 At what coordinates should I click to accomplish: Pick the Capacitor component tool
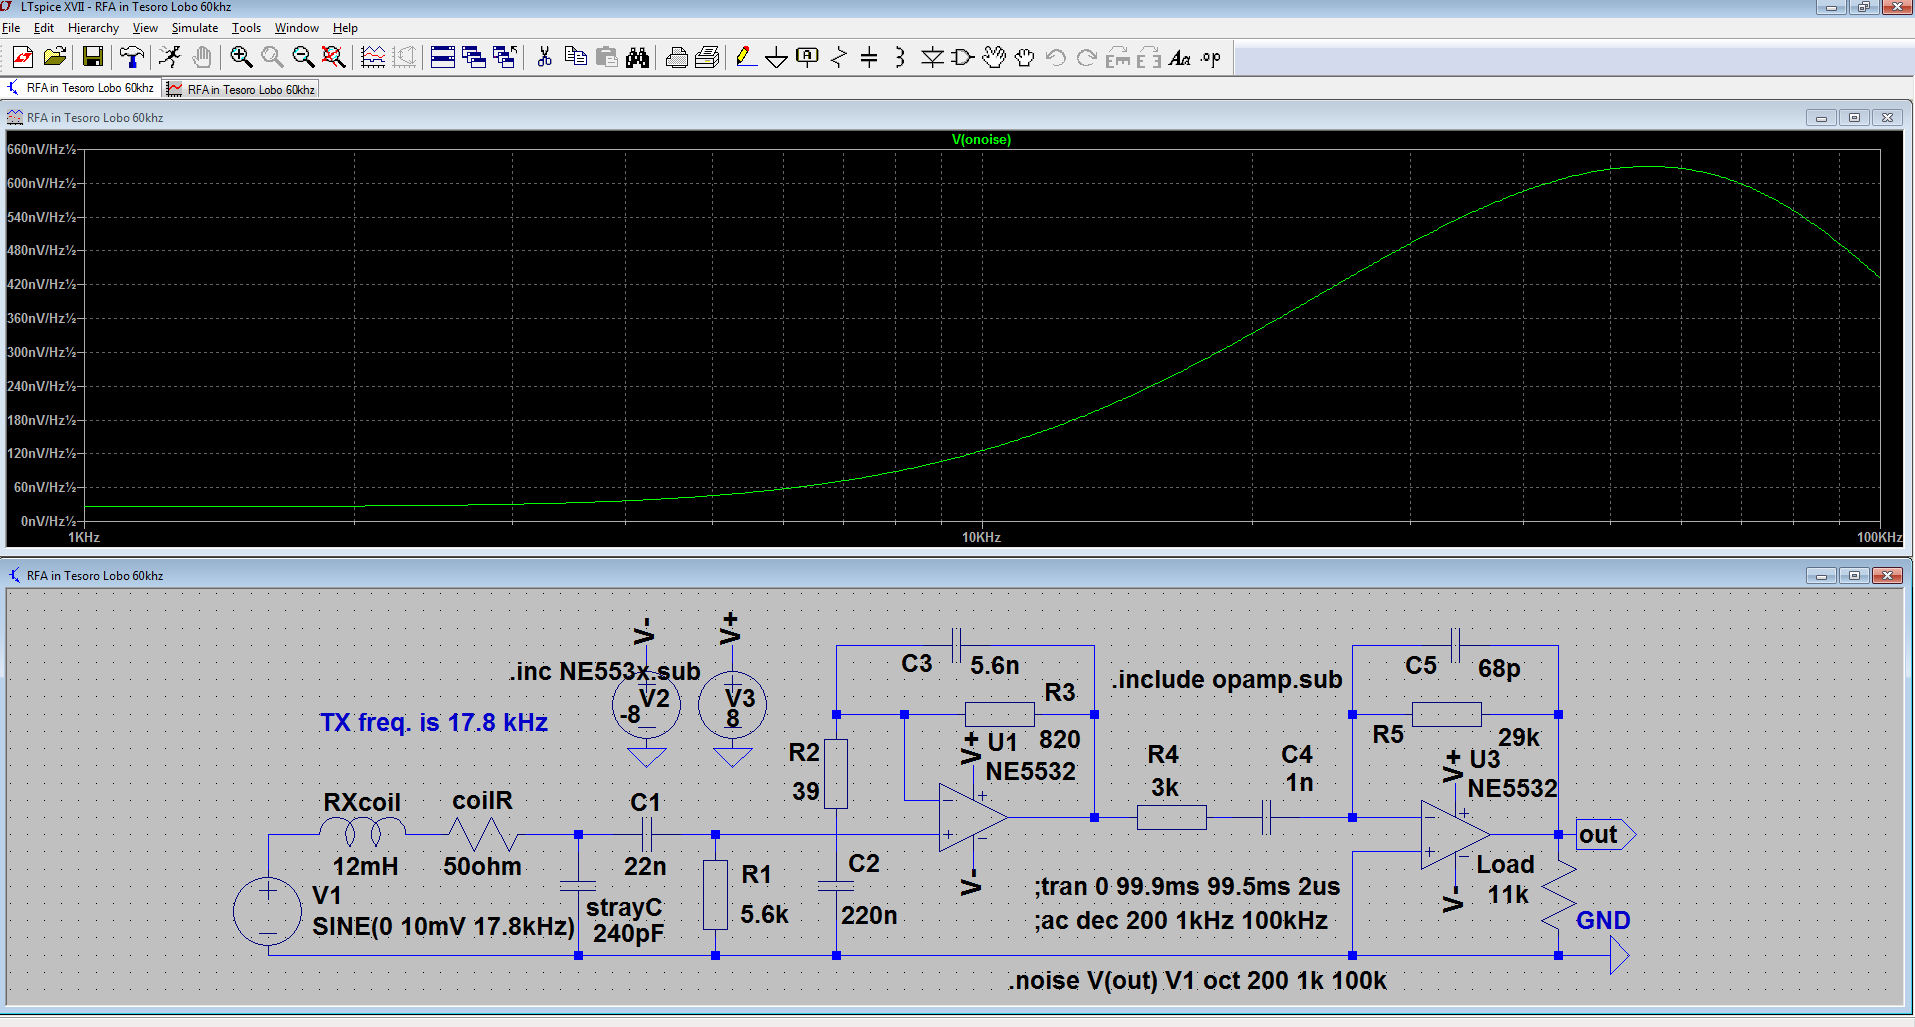[x=869, y=57]
